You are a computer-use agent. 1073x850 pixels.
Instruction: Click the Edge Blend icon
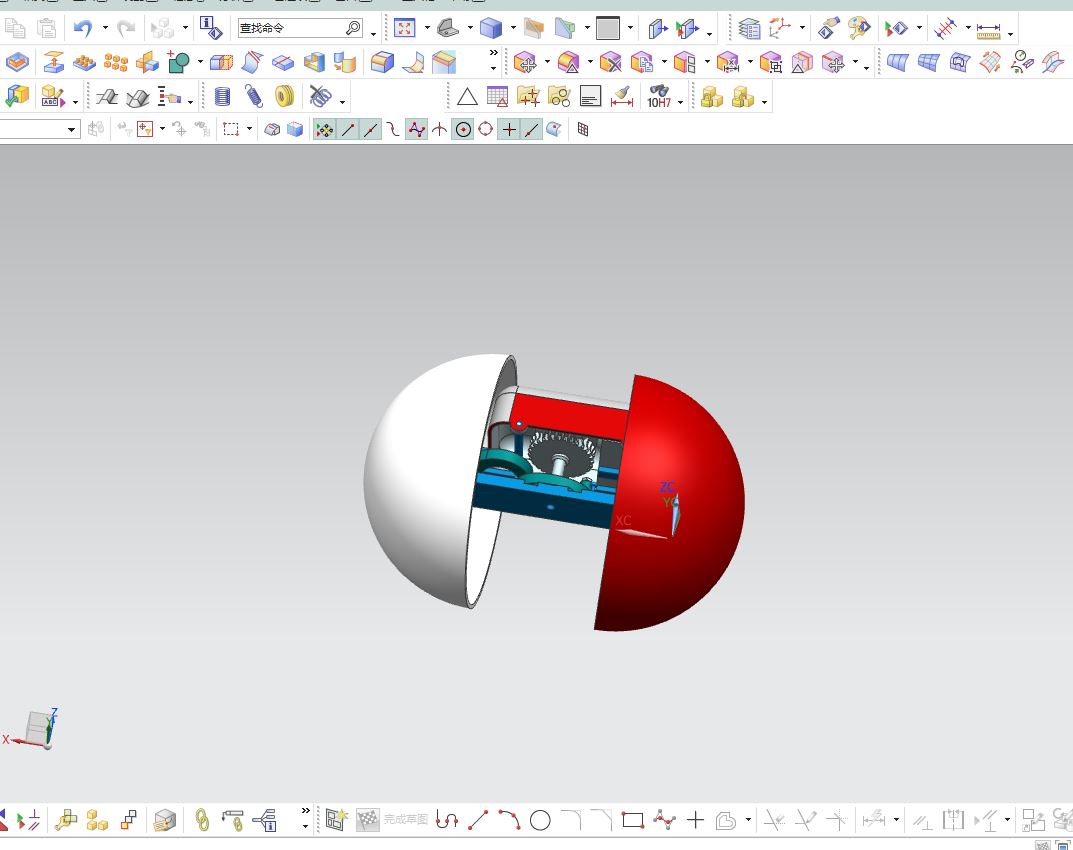pyautogui.click(x=382, y=62)
